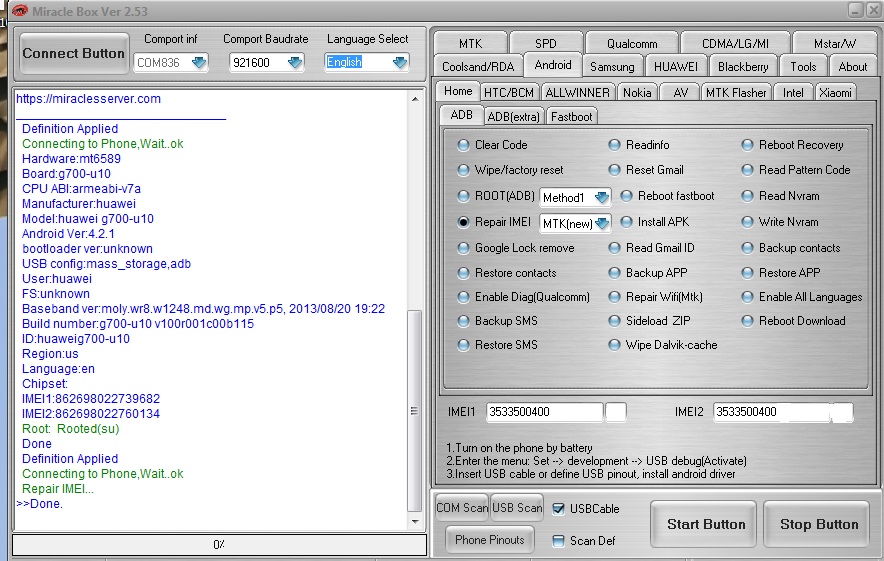Image resolution: width=884 pixels, height=561 pixels.
Task: Click the Connect Button
Action: (x=74, y=54)
